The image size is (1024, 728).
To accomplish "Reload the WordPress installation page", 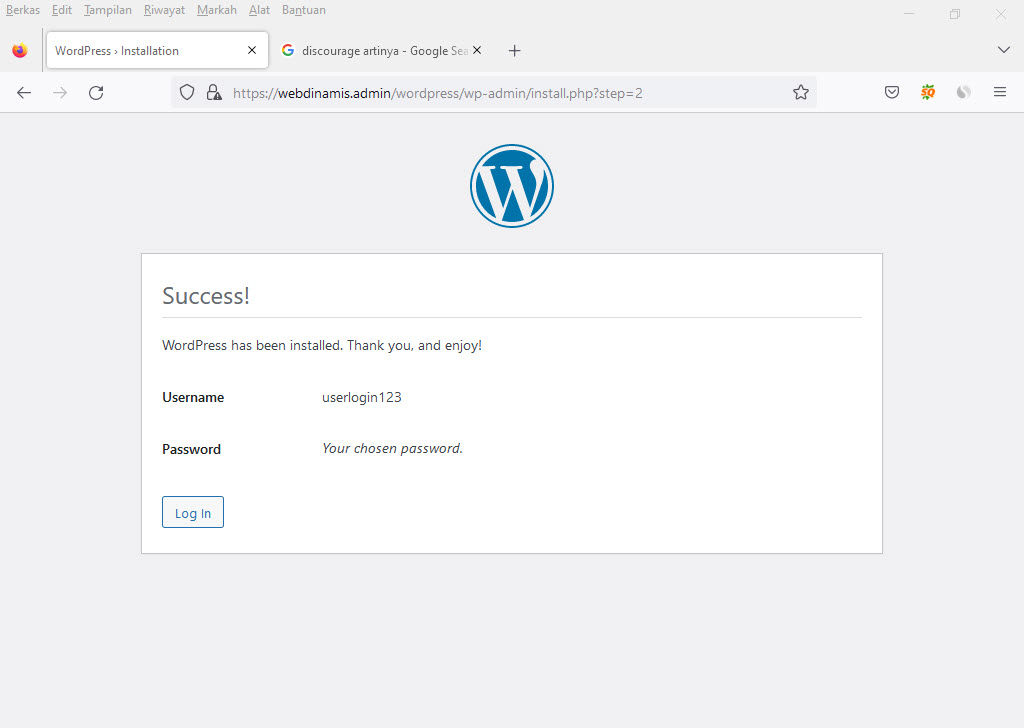I will 96,92.
